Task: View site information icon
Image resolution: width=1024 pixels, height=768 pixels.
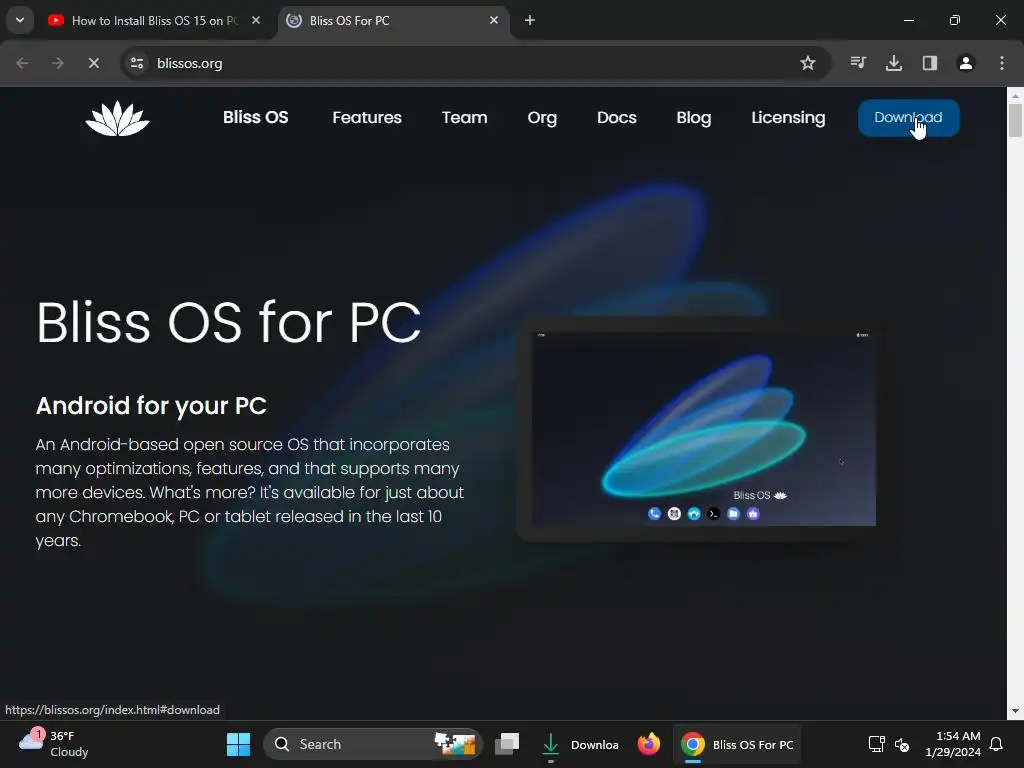Action: tap(137, 63)
